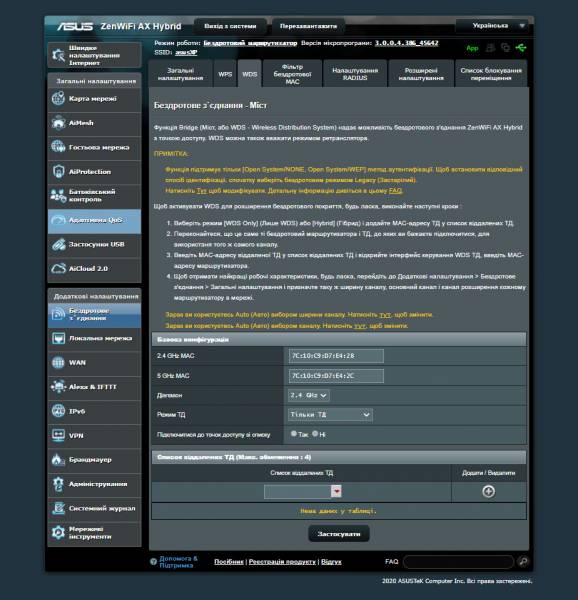Open Network Tools (Мережеві інструменти) icon

59,533
